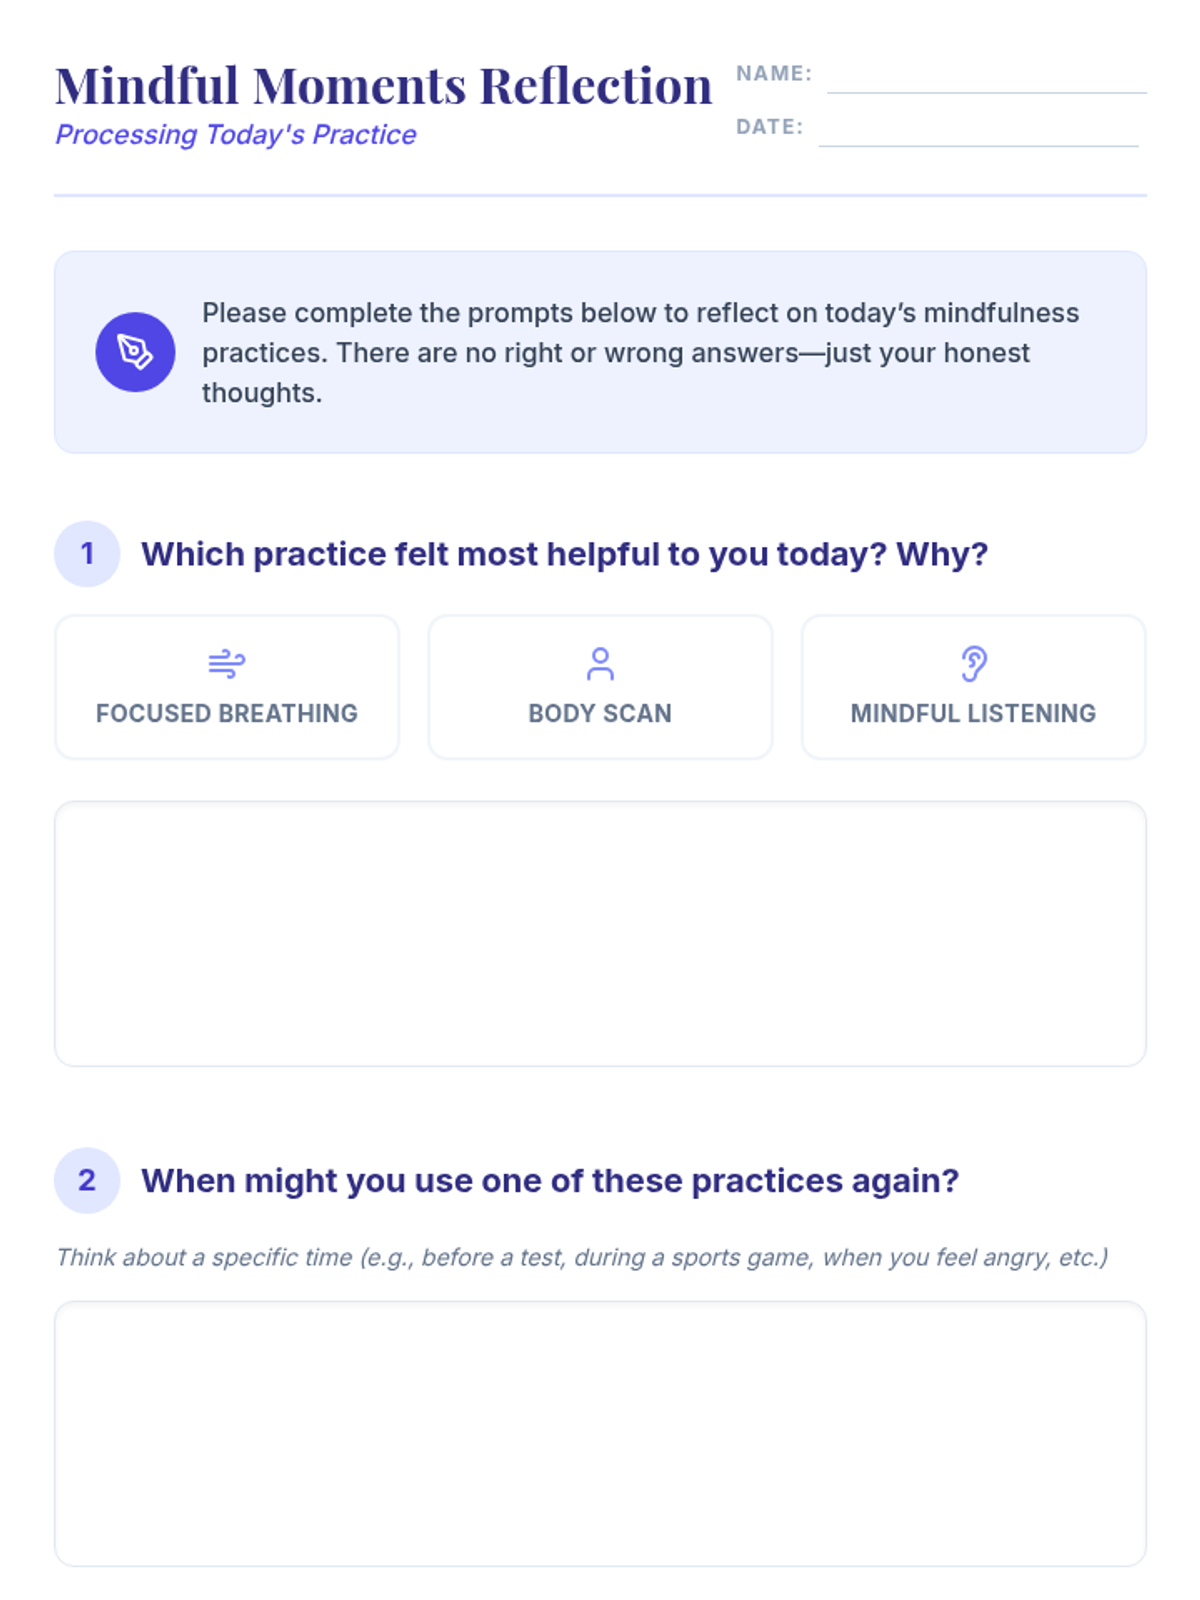
Task: Pick the Mindful Listening option card
Action: coord(973,687)
